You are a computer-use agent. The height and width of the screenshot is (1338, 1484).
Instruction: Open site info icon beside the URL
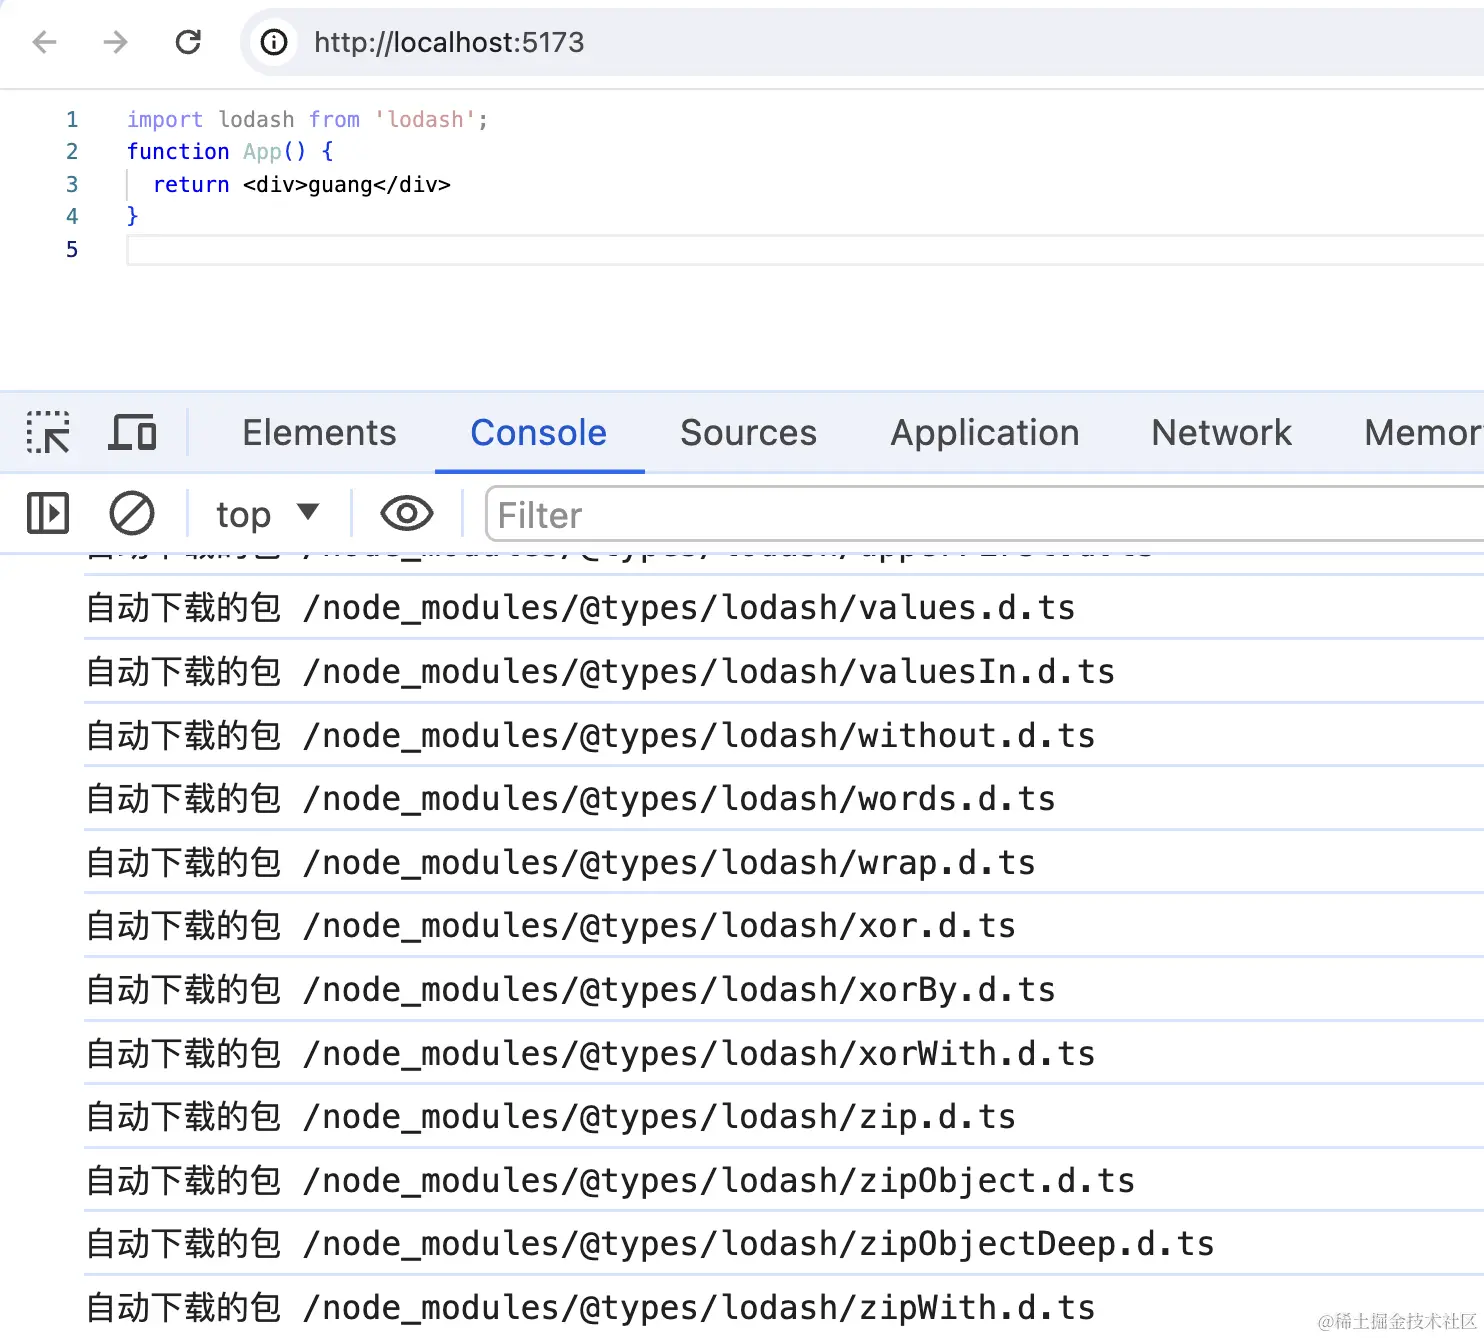point(274,42)
